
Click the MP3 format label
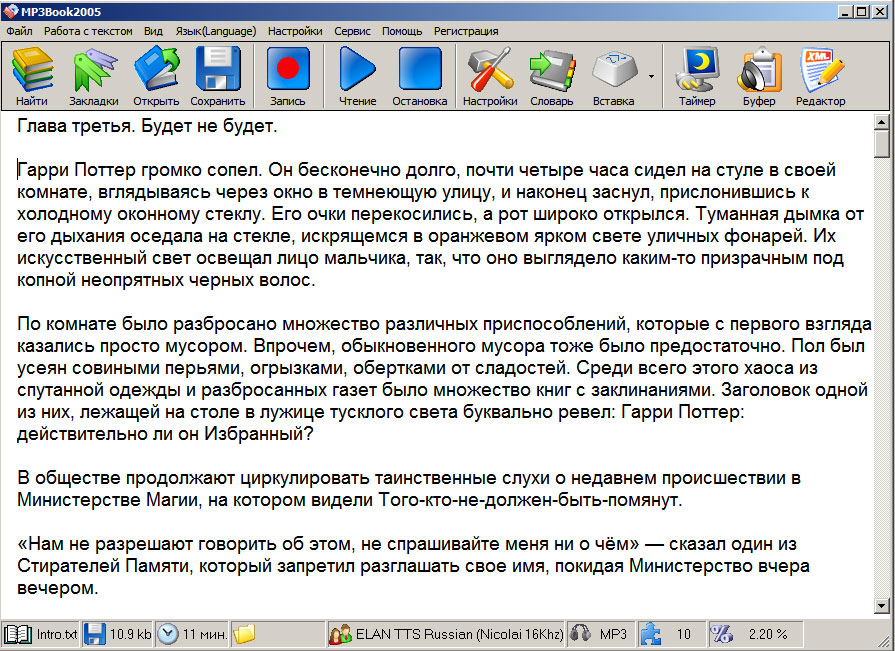coord(613,634)
